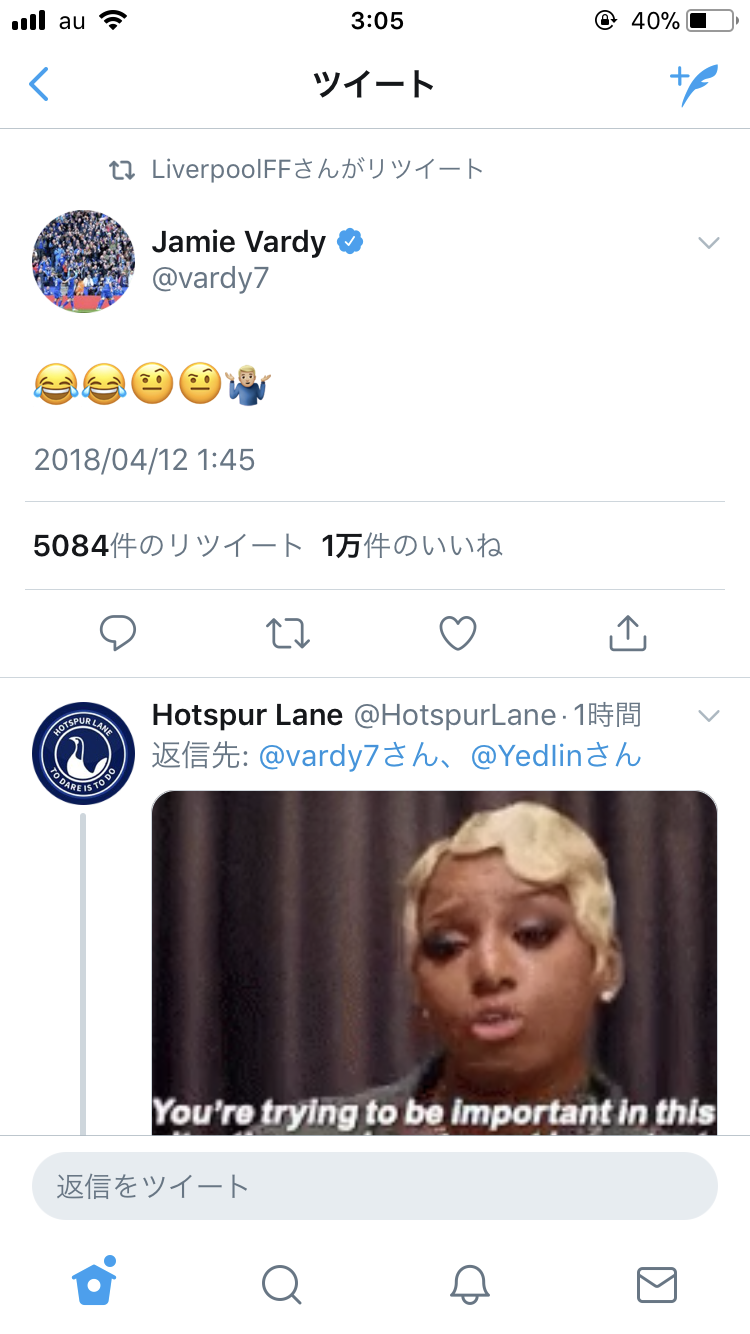Open the Search tab

tap(281, 1284)
